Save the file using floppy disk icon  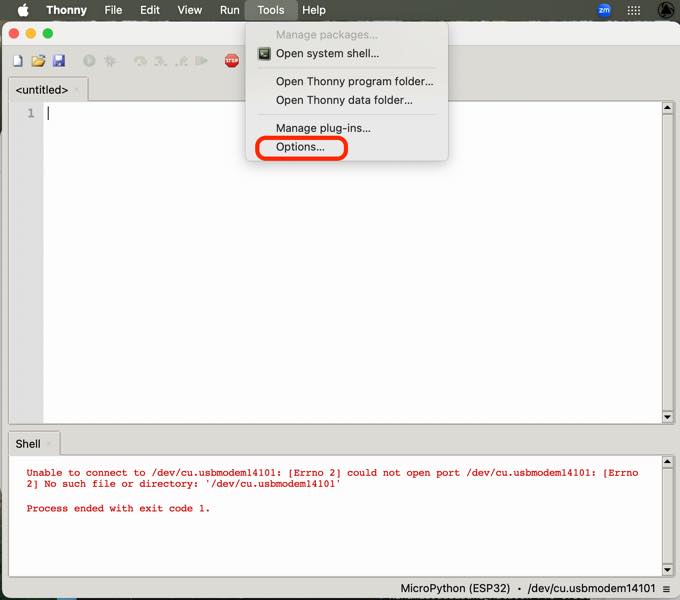(x=59, y=61)
